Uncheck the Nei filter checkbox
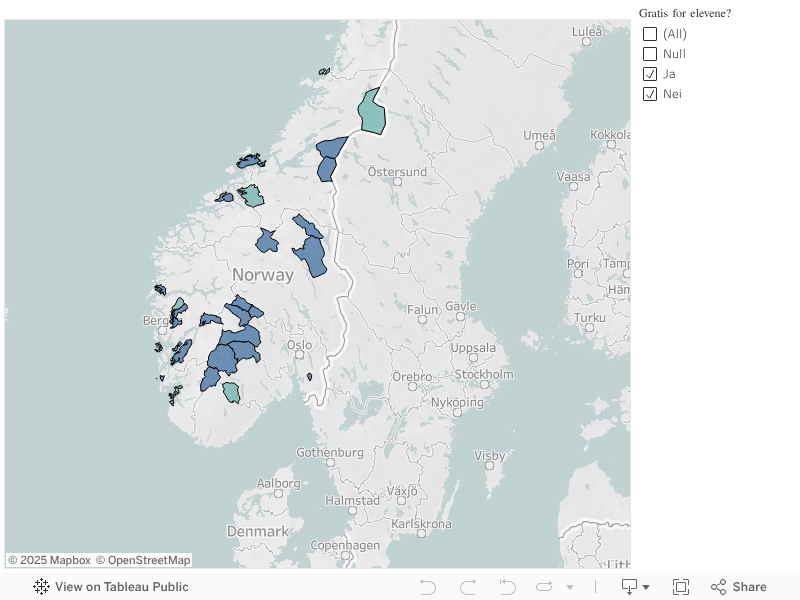 coord(649,94)
